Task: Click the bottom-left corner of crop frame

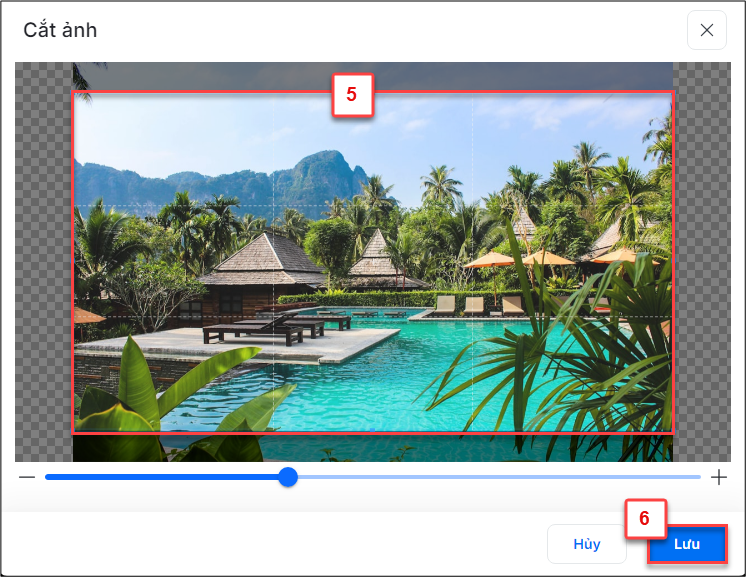Action: [x=73, y=432]
